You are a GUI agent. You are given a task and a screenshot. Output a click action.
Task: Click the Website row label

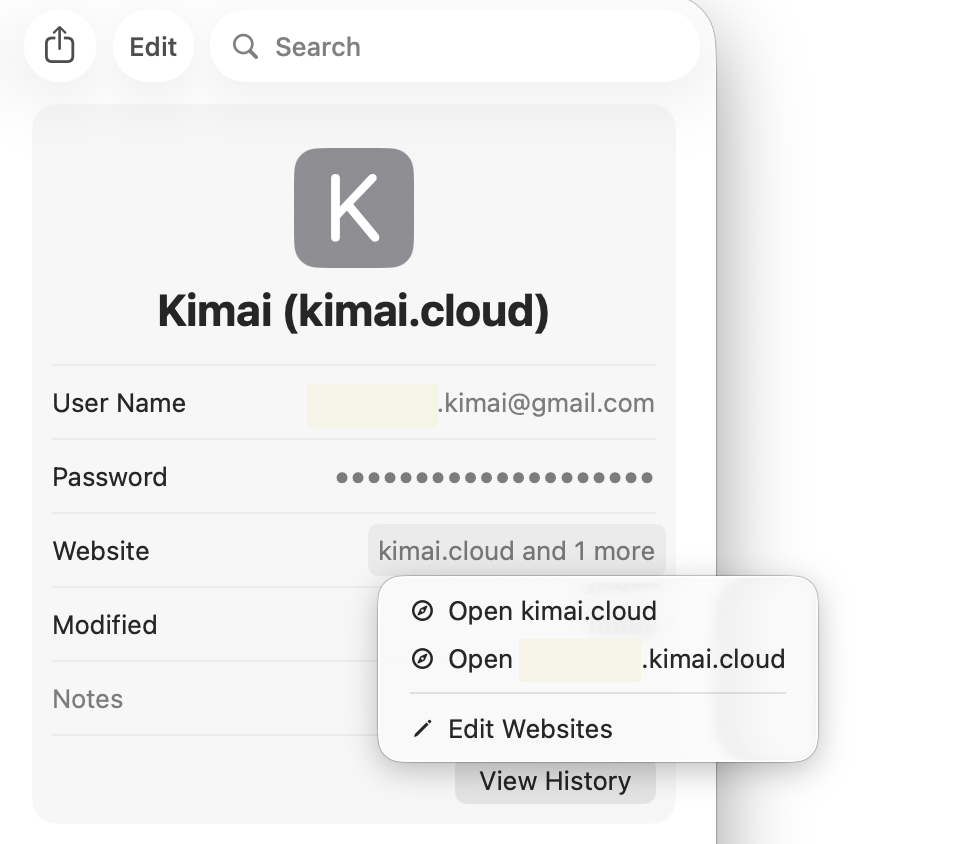[x=101, y=551]
